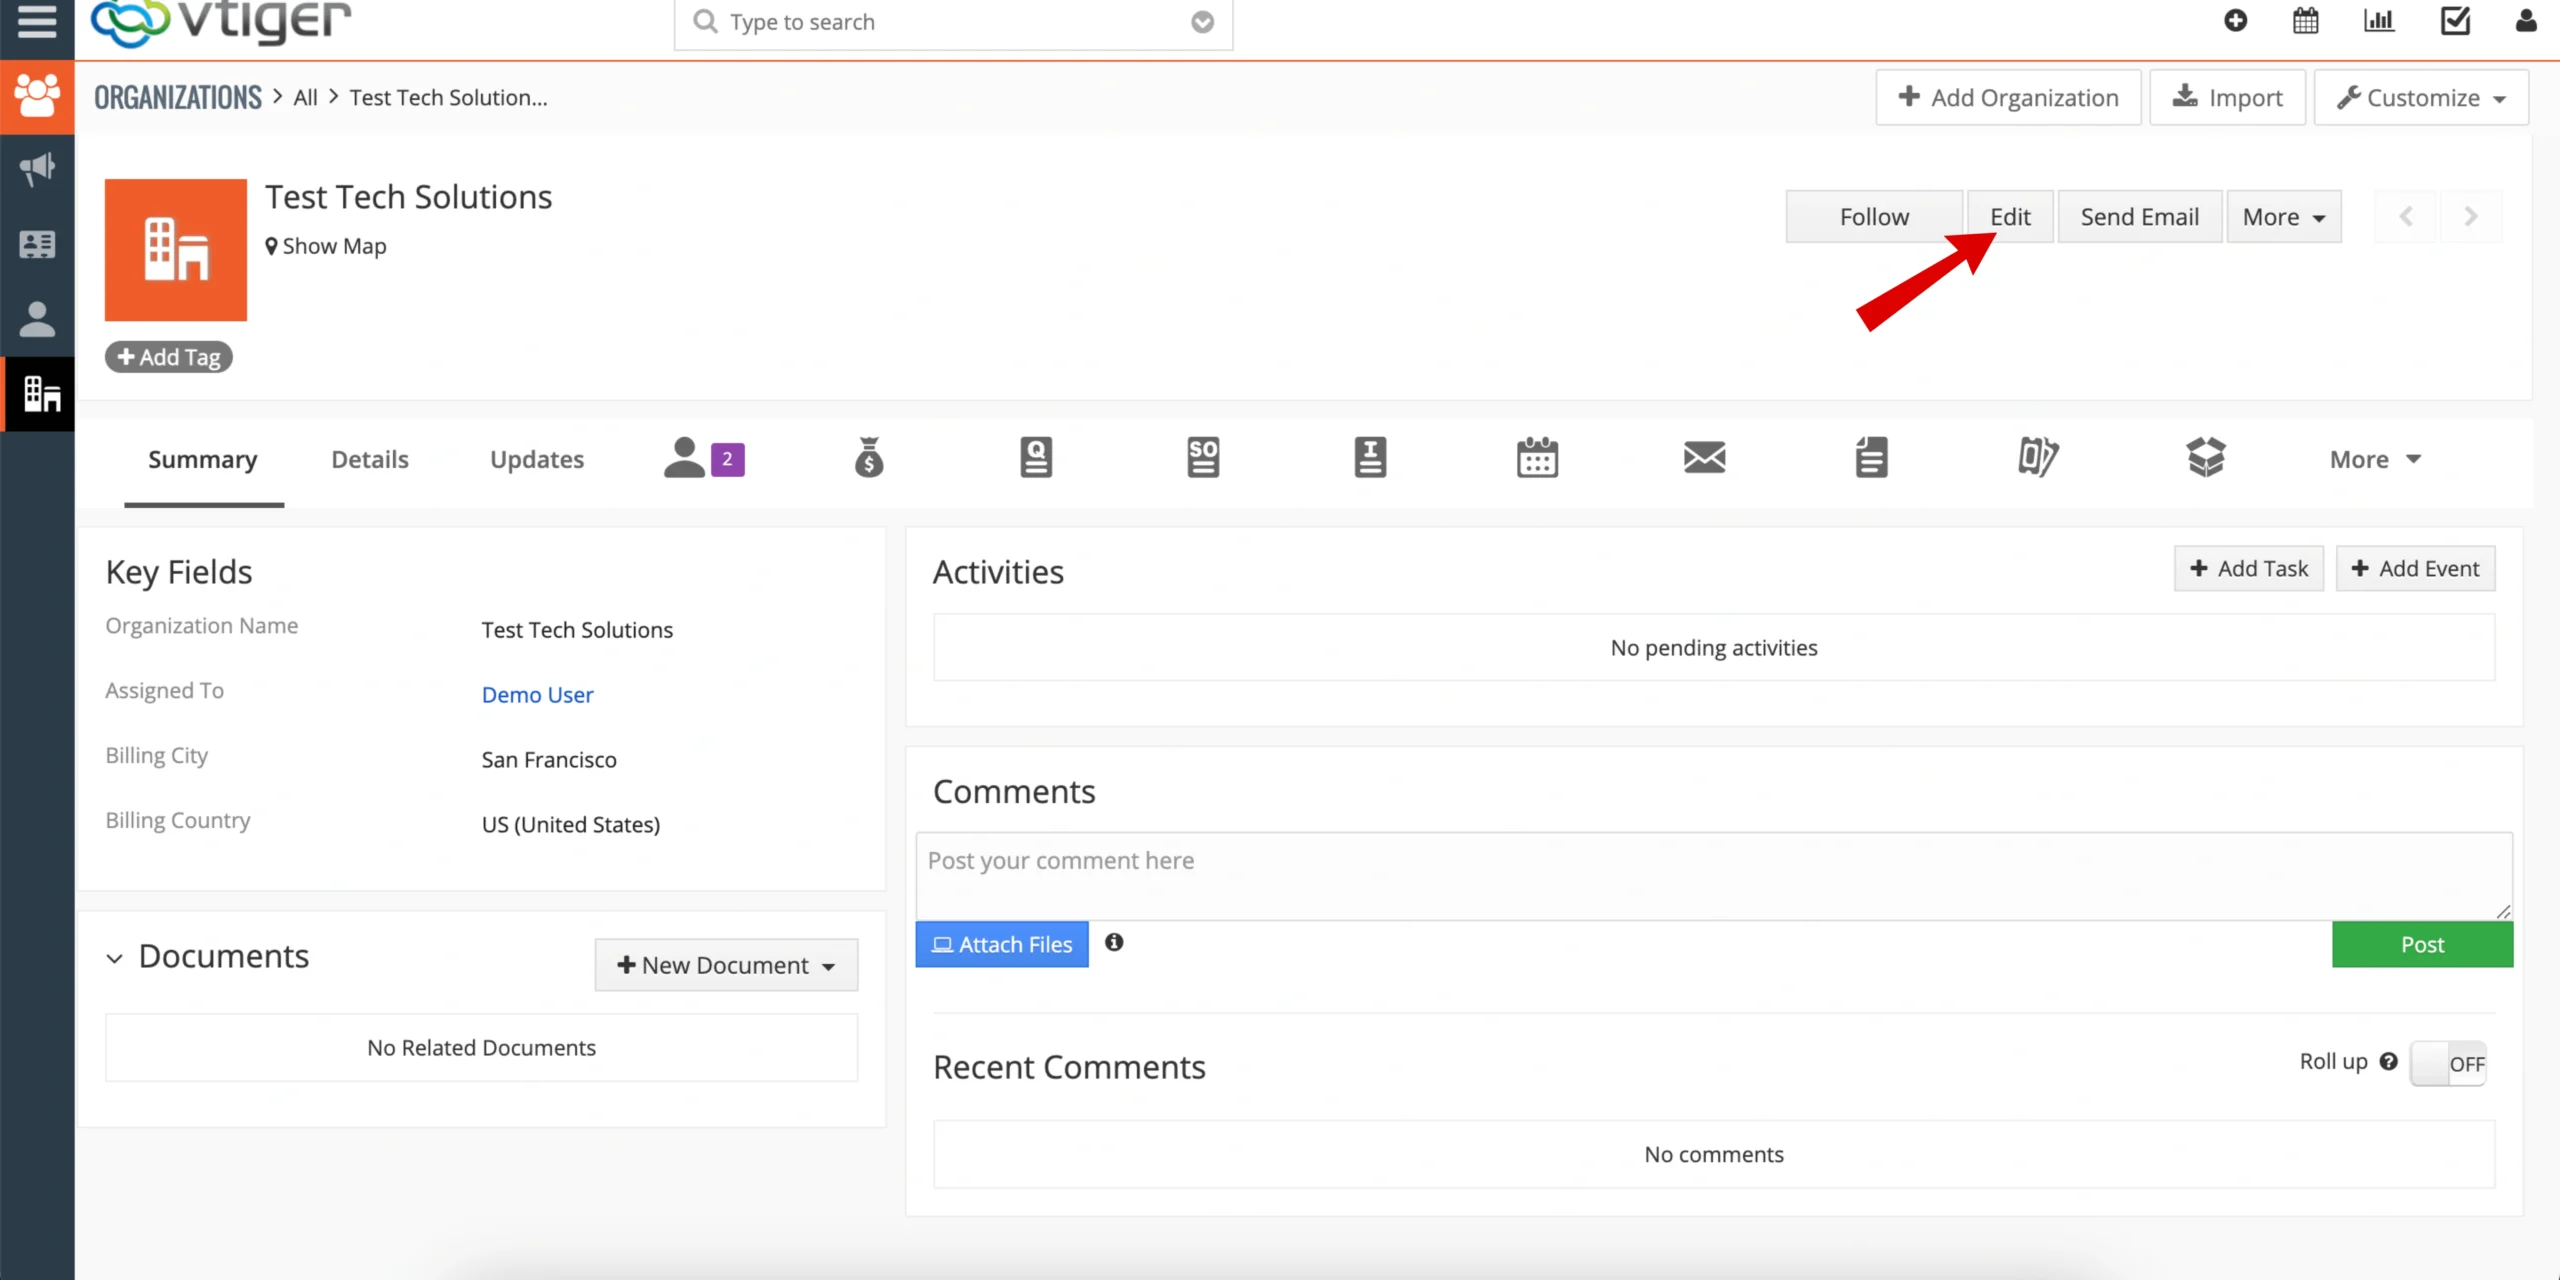
Task: Expand the New Document dropdown
Action: point(726,965)
